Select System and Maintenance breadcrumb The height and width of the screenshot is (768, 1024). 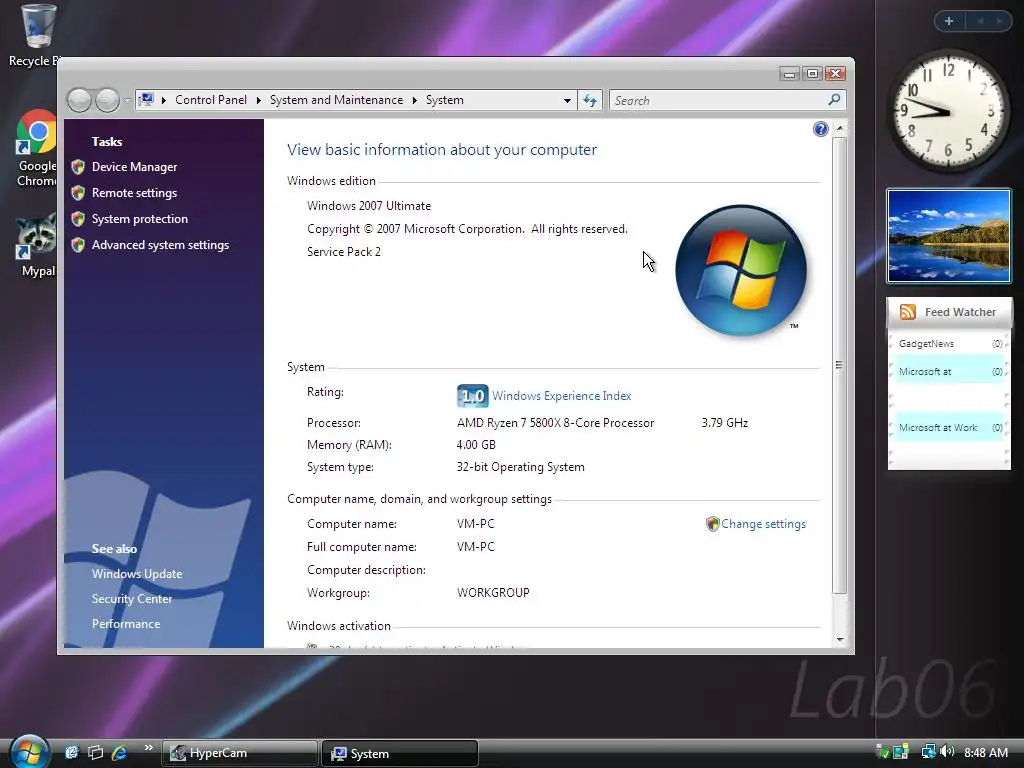[336, 100]
